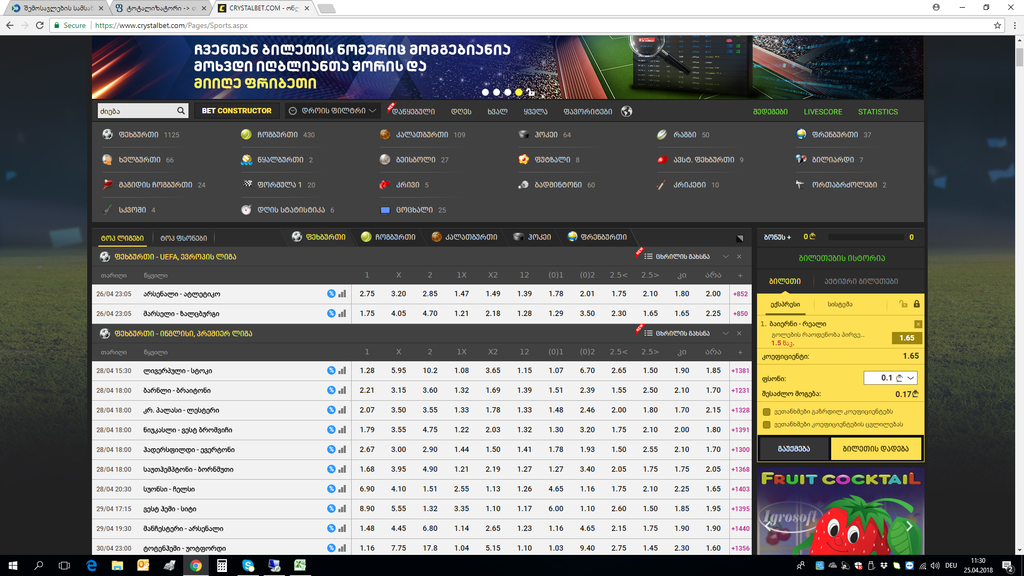Switch to the ტოპ ფსონები tab

184,238
